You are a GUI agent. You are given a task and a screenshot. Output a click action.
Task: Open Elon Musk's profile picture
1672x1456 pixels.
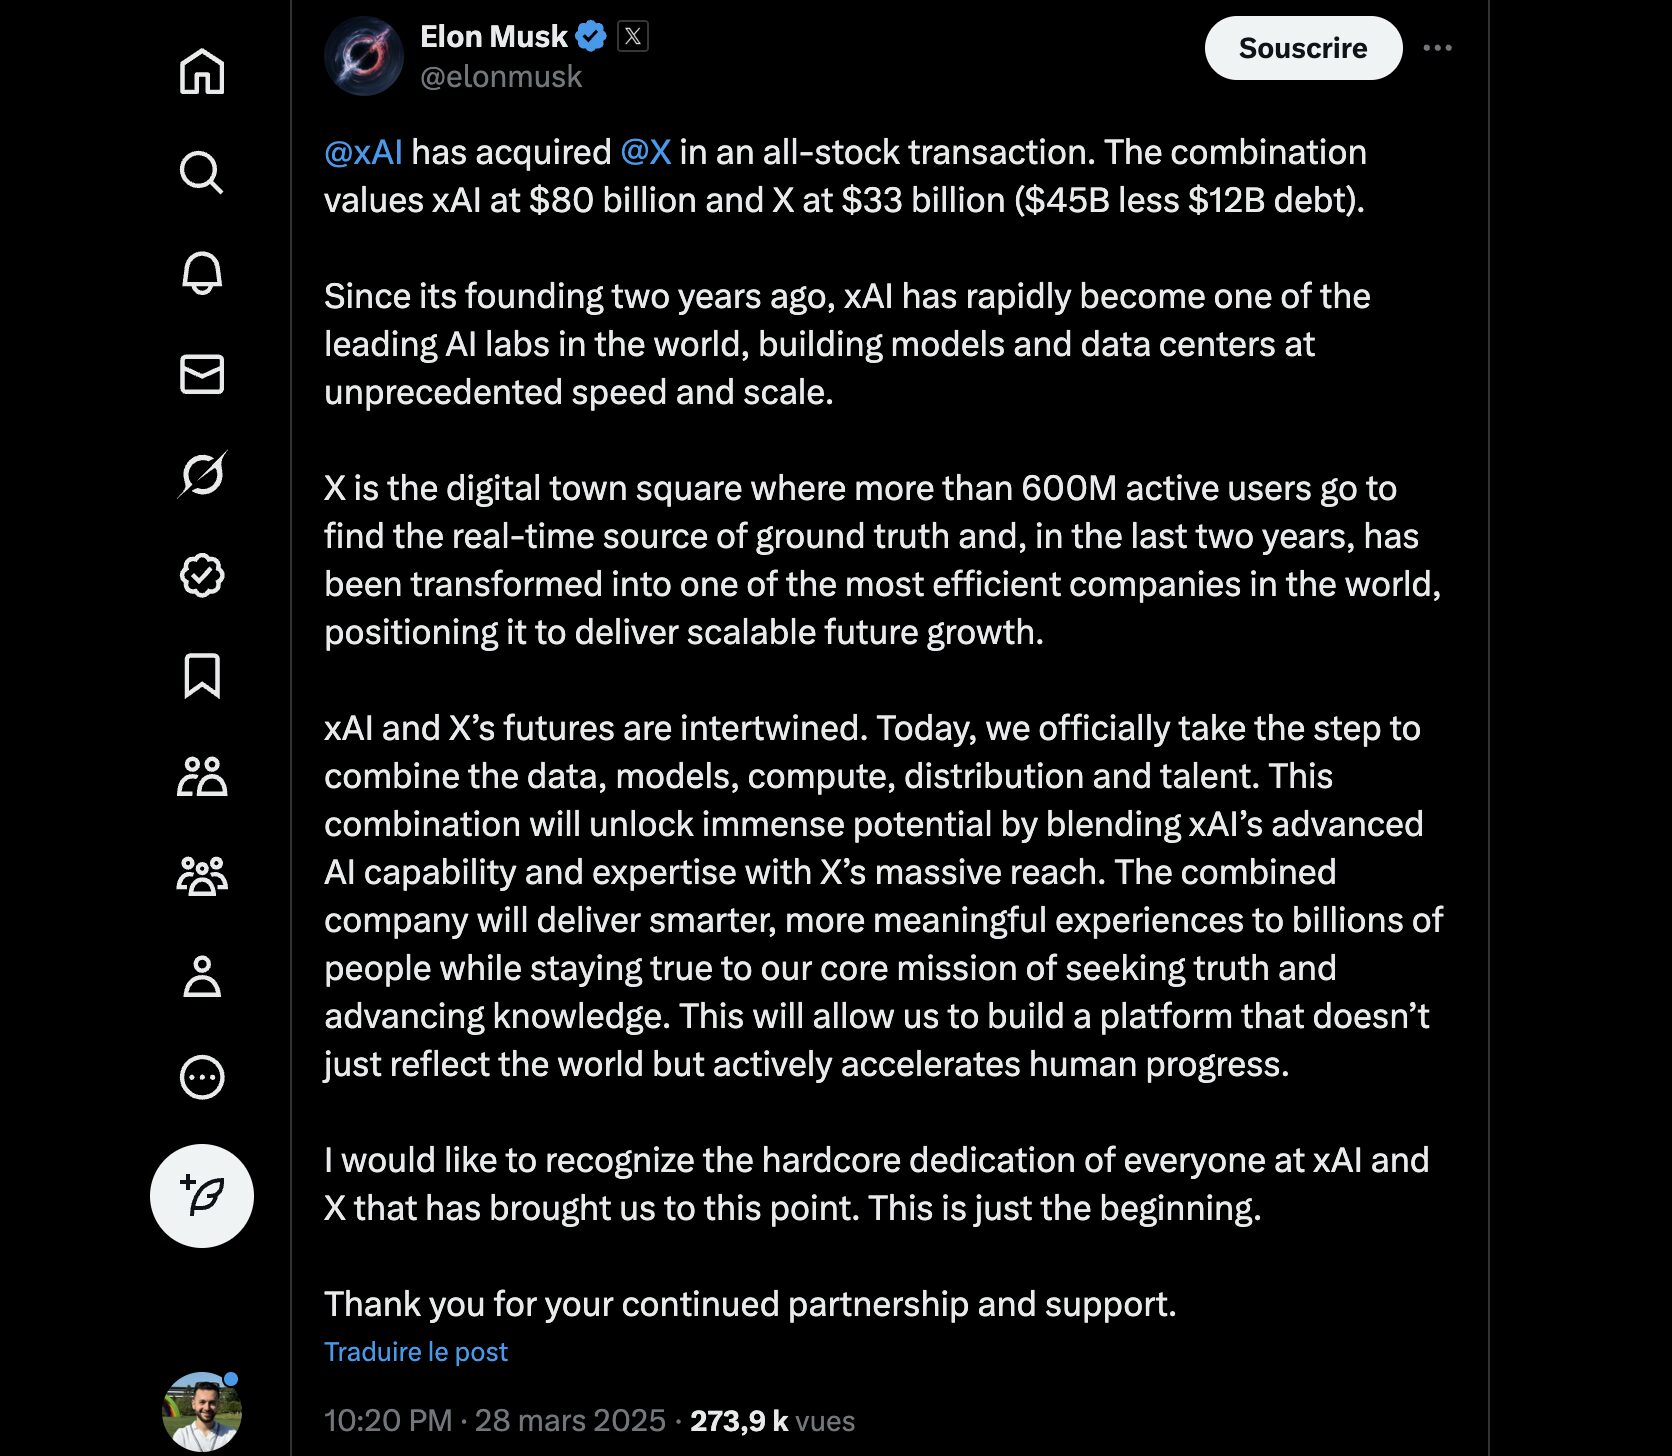[x=364, y=56]
